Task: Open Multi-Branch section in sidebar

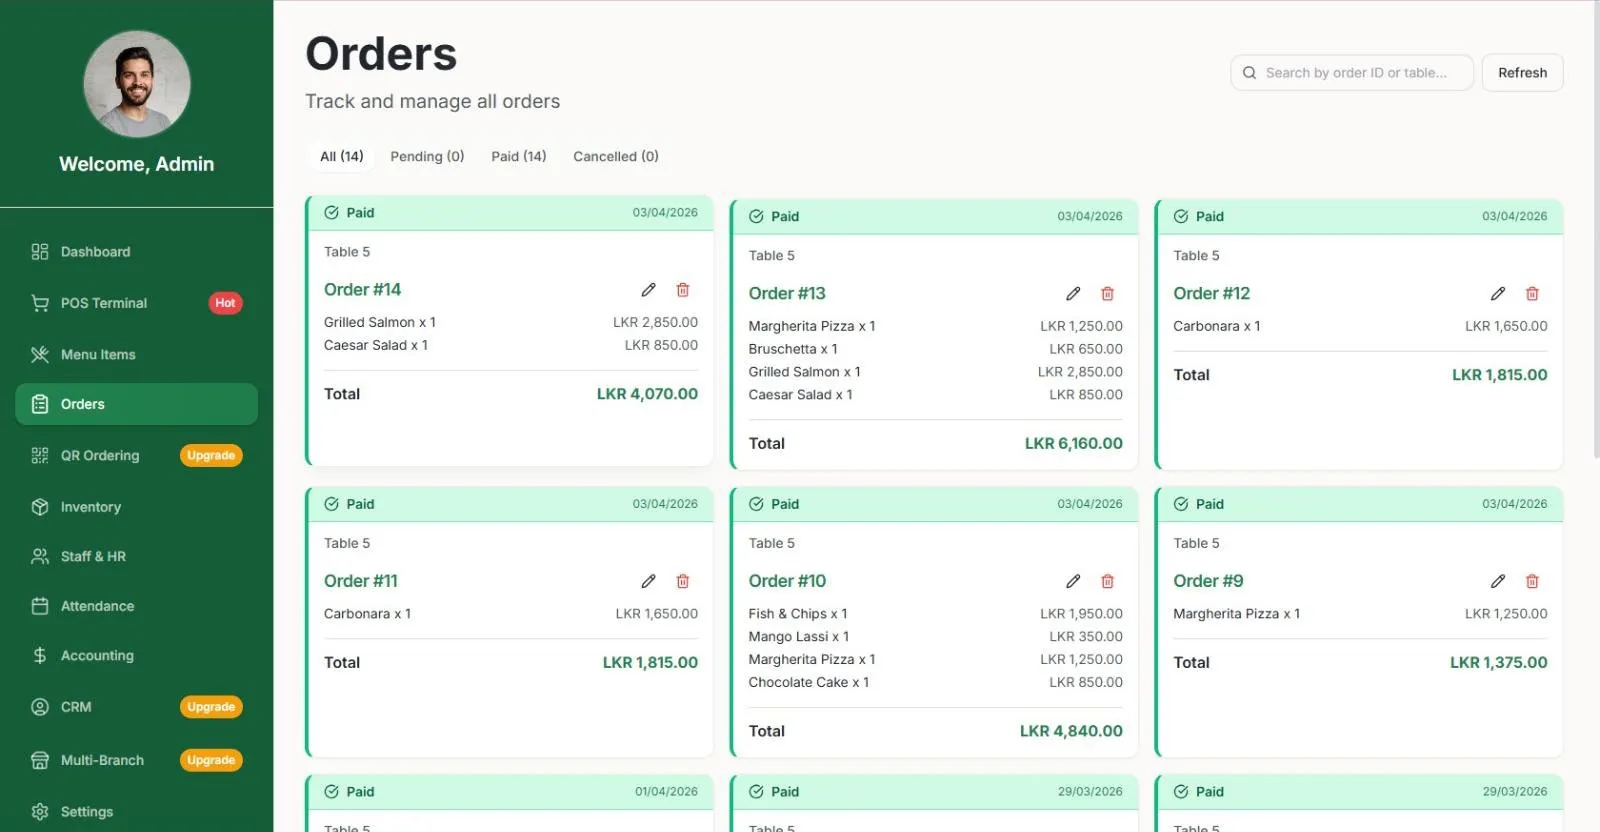Action: click(136, 761)
